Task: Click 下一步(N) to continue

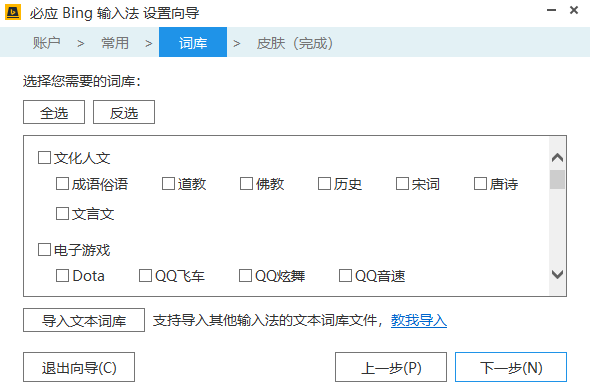Action: click(x=511, y=367)
